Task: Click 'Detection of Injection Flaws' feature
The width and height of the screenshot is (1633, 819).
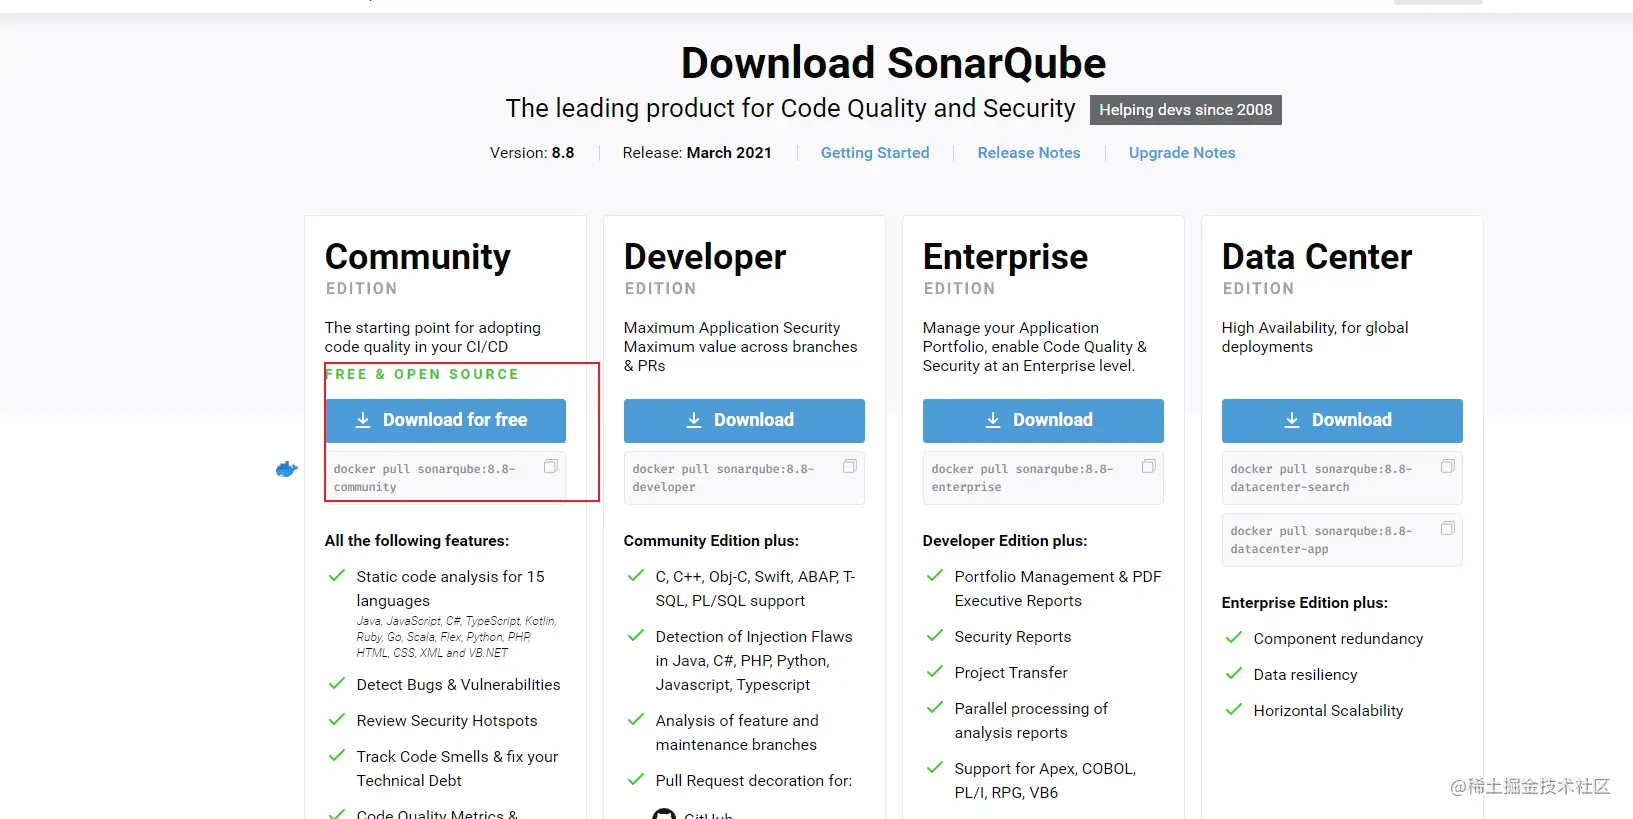Action: point(754,661)
